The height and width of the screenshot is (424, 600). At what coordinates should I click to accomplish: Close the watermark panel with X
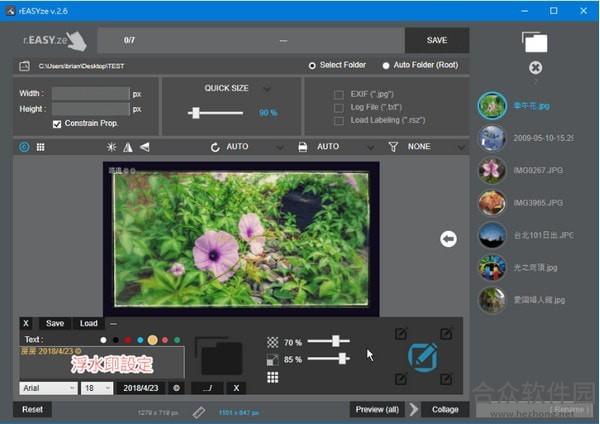[x=26, y=323]
